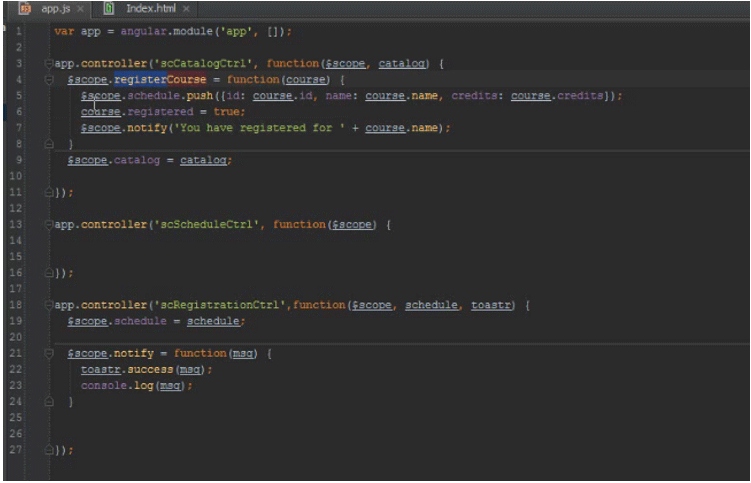Click the word angular on line 1
The image size is (751, 483).
click(144, 32)
